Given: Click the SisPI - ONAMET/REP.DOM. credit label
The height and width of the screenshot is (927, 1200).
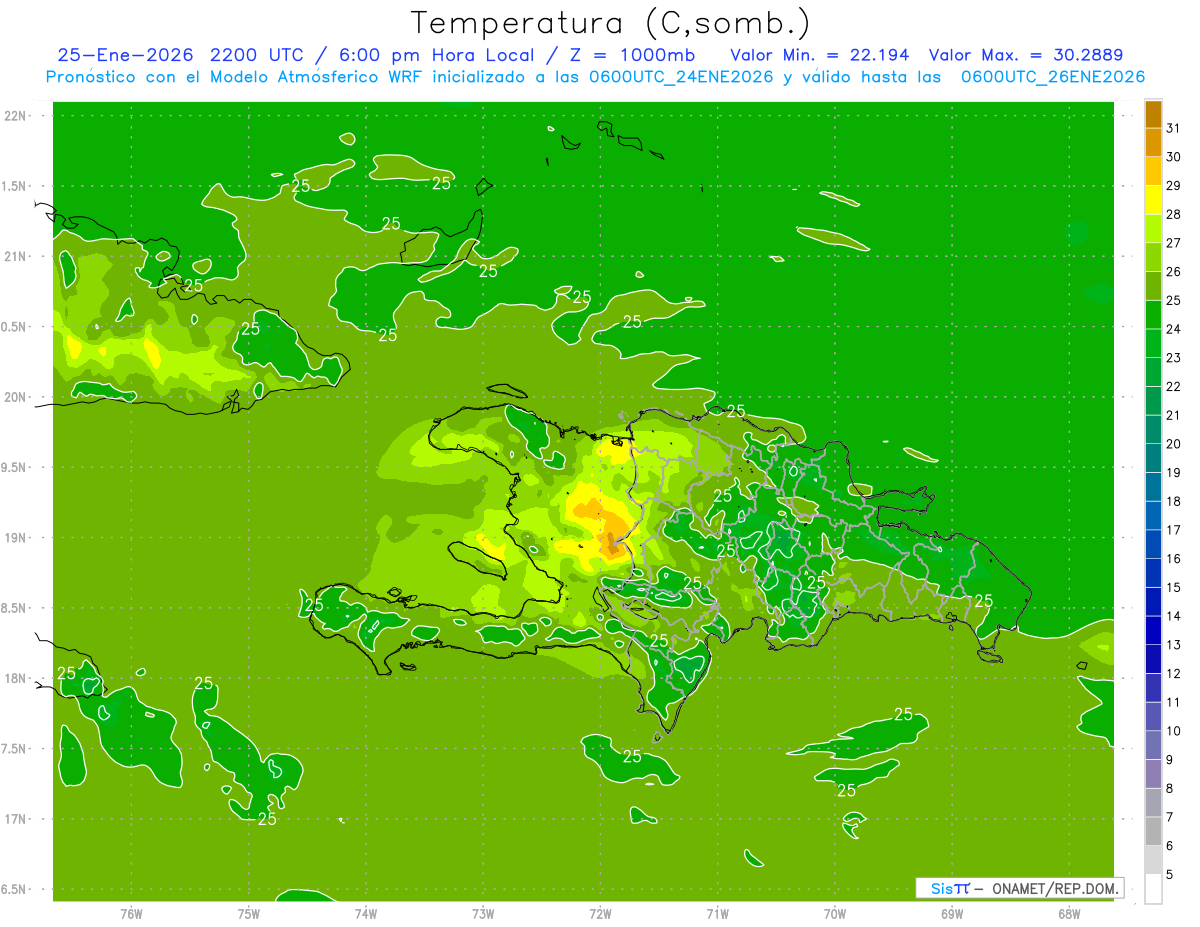Looking at the screenshot, I should tap(1019, 888).
